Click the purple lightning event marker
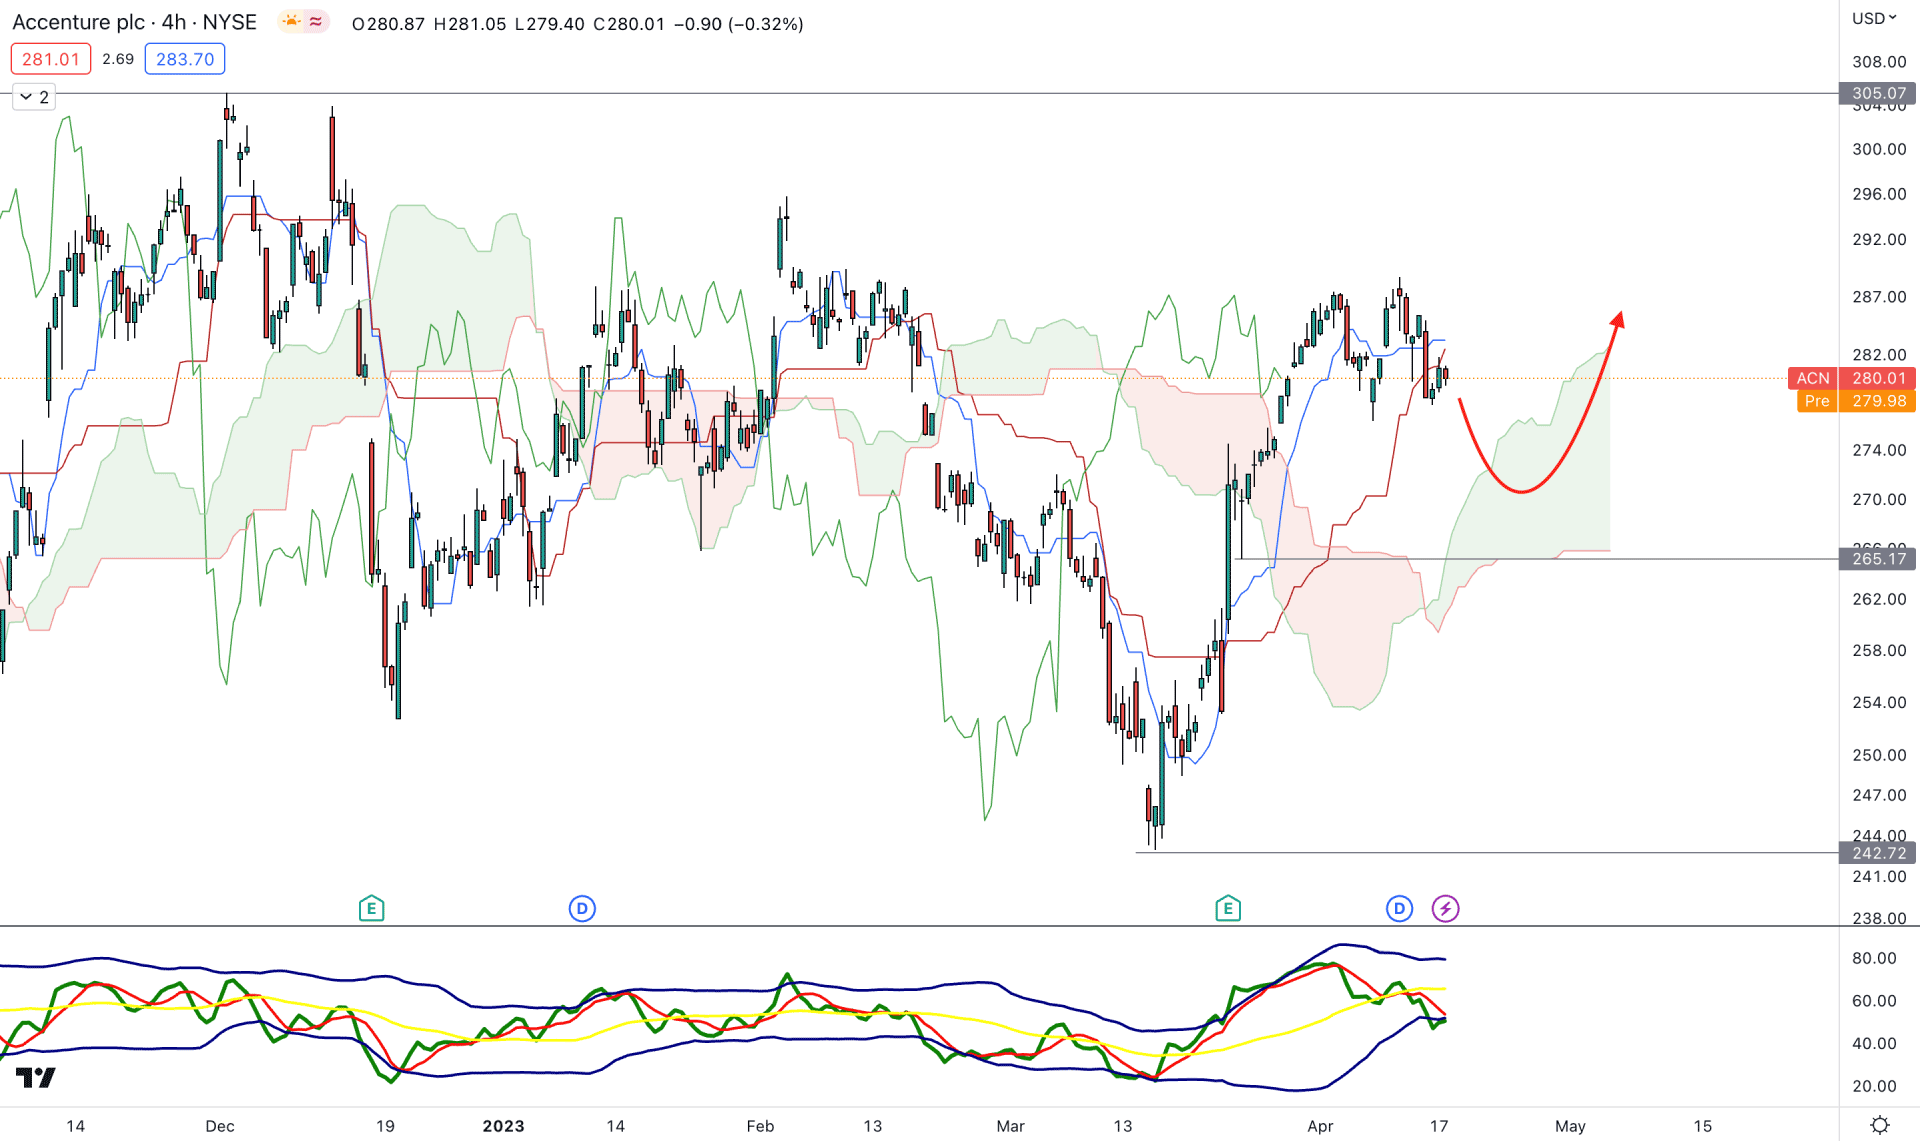The height and width of the screenshot is (1141, 1920). 1445,908
